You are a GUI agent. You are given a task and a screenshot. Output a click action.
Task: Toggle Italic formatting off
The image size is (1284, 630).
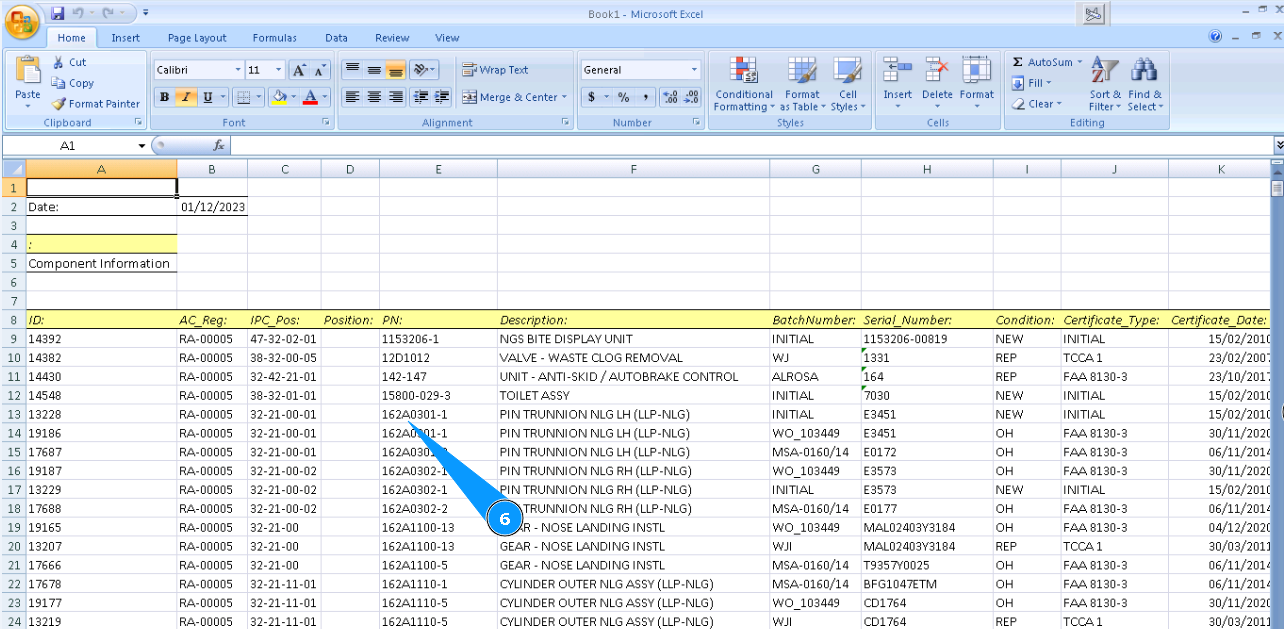(x=186, y=97)
